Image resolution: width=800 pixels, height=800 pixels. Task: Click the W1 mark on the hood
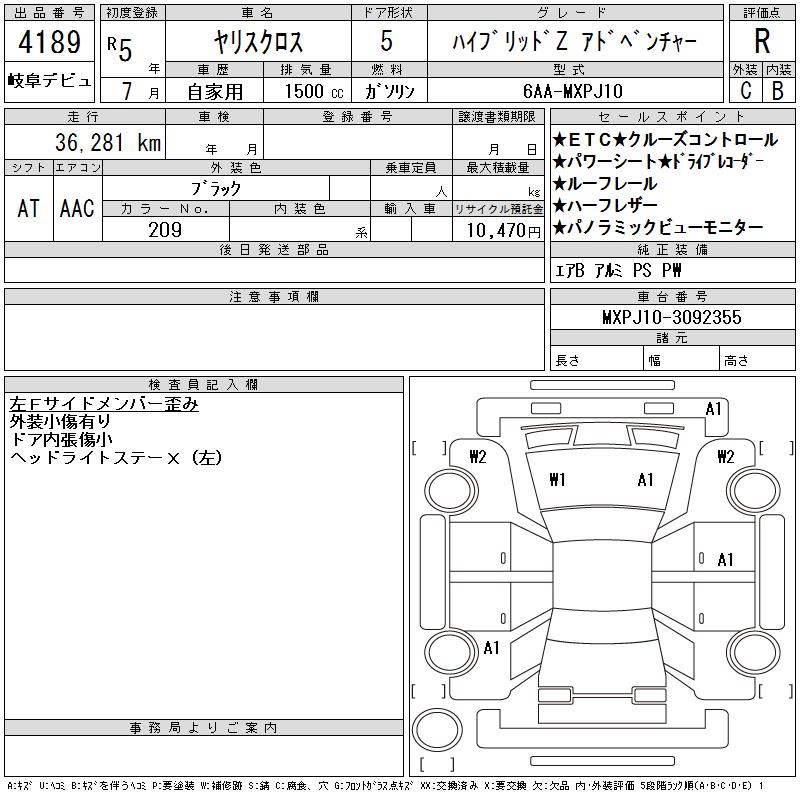(558, 480)
